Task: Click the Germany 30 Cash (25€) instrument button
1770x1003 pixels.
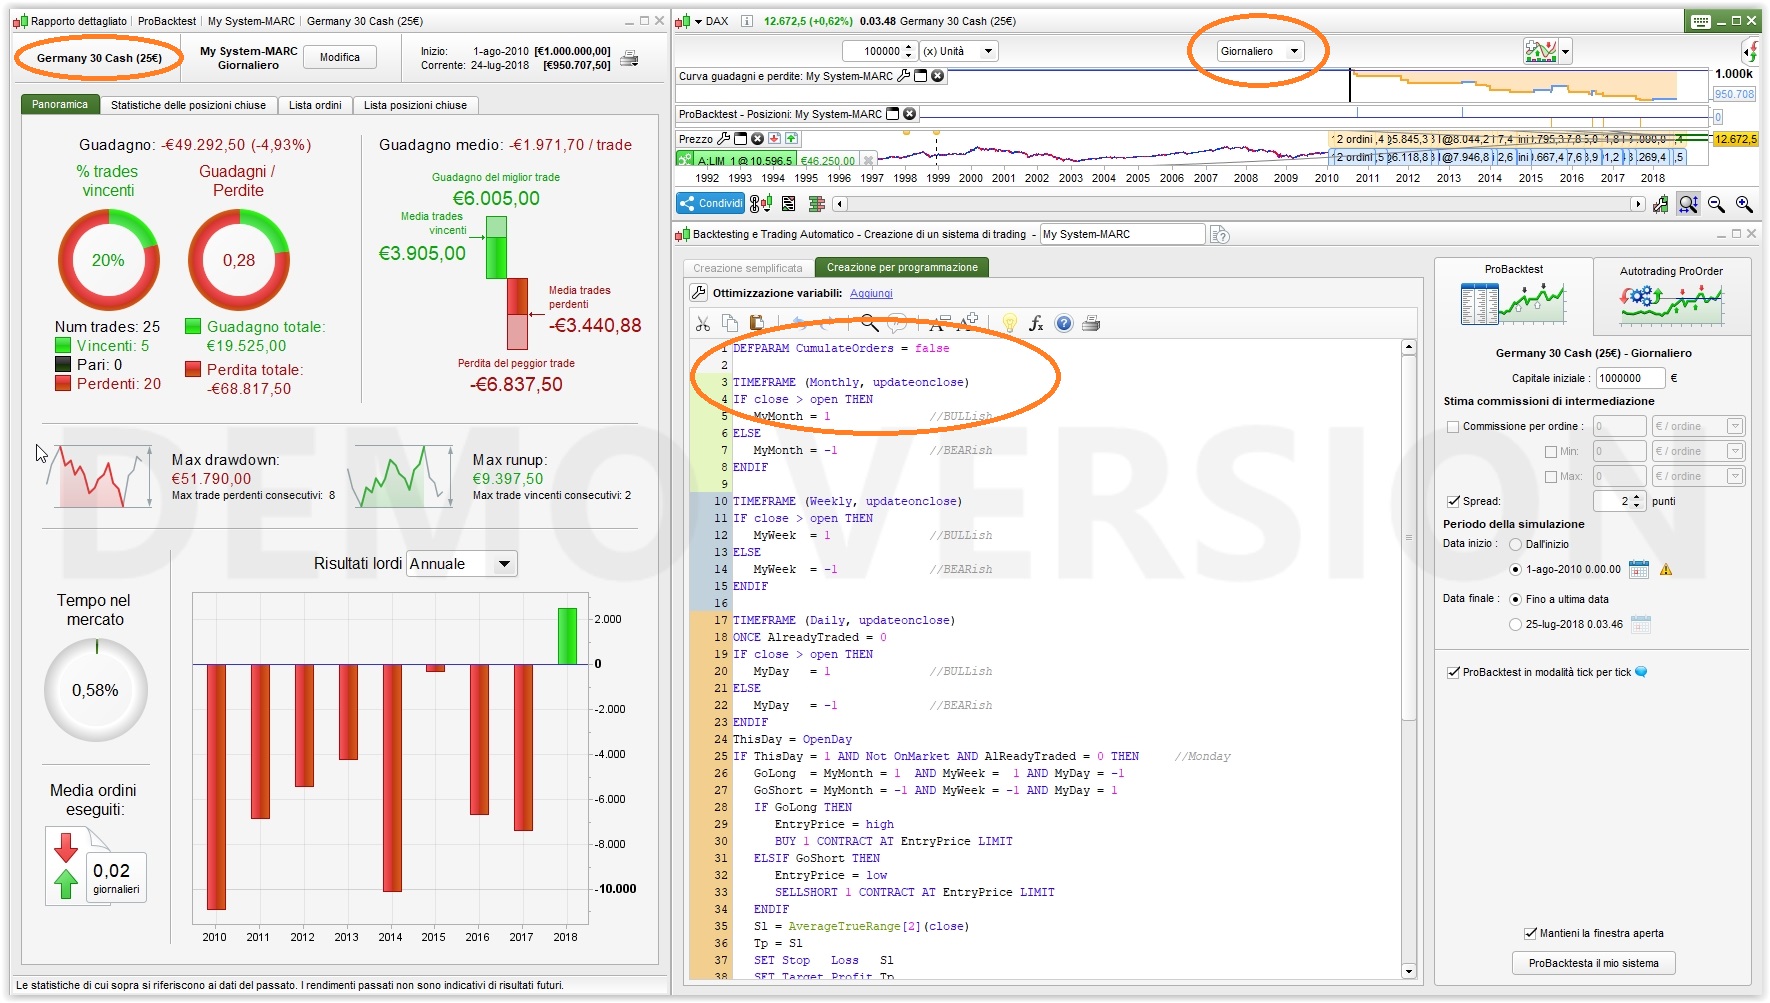Action: coord(99,58)
